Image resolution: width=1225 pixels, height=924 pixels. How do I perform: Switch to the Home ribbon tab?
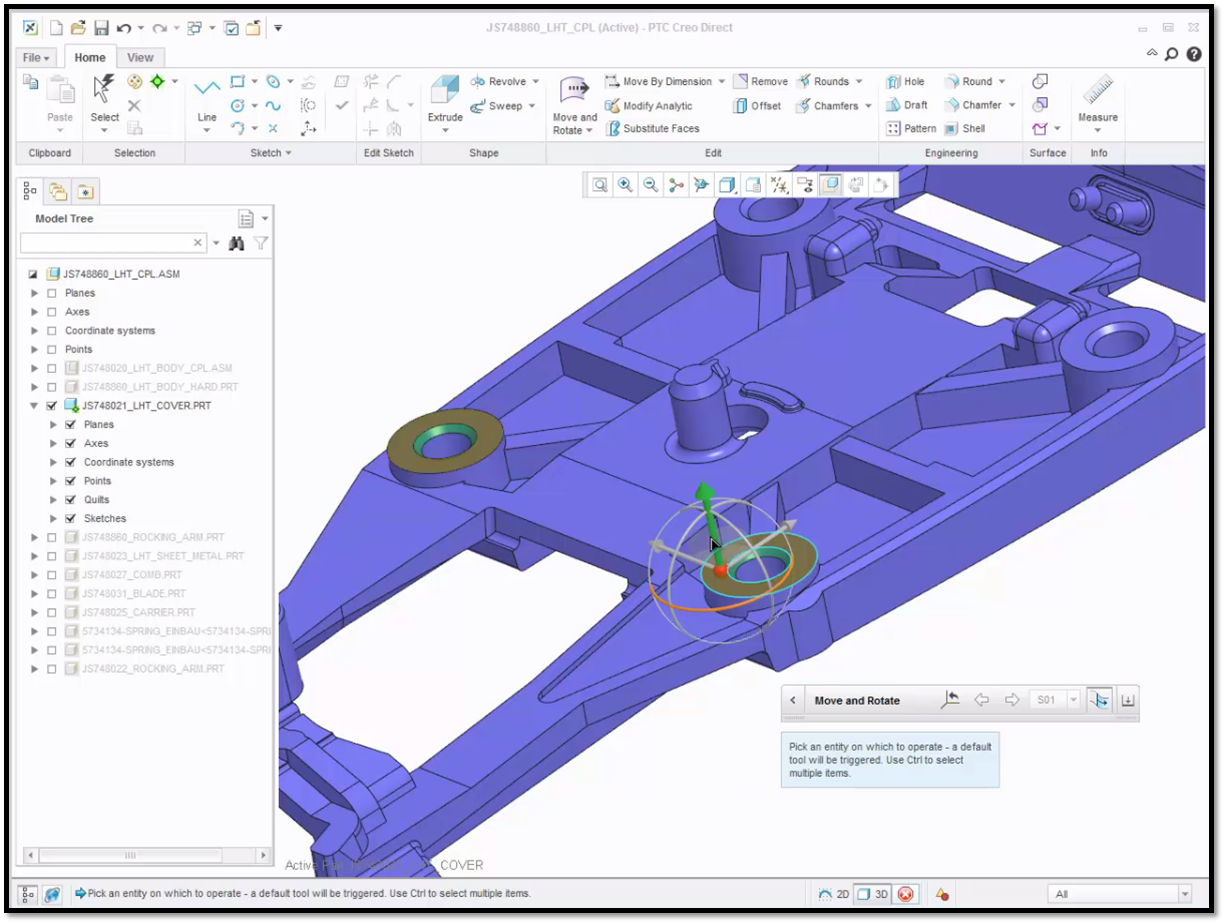90,57
